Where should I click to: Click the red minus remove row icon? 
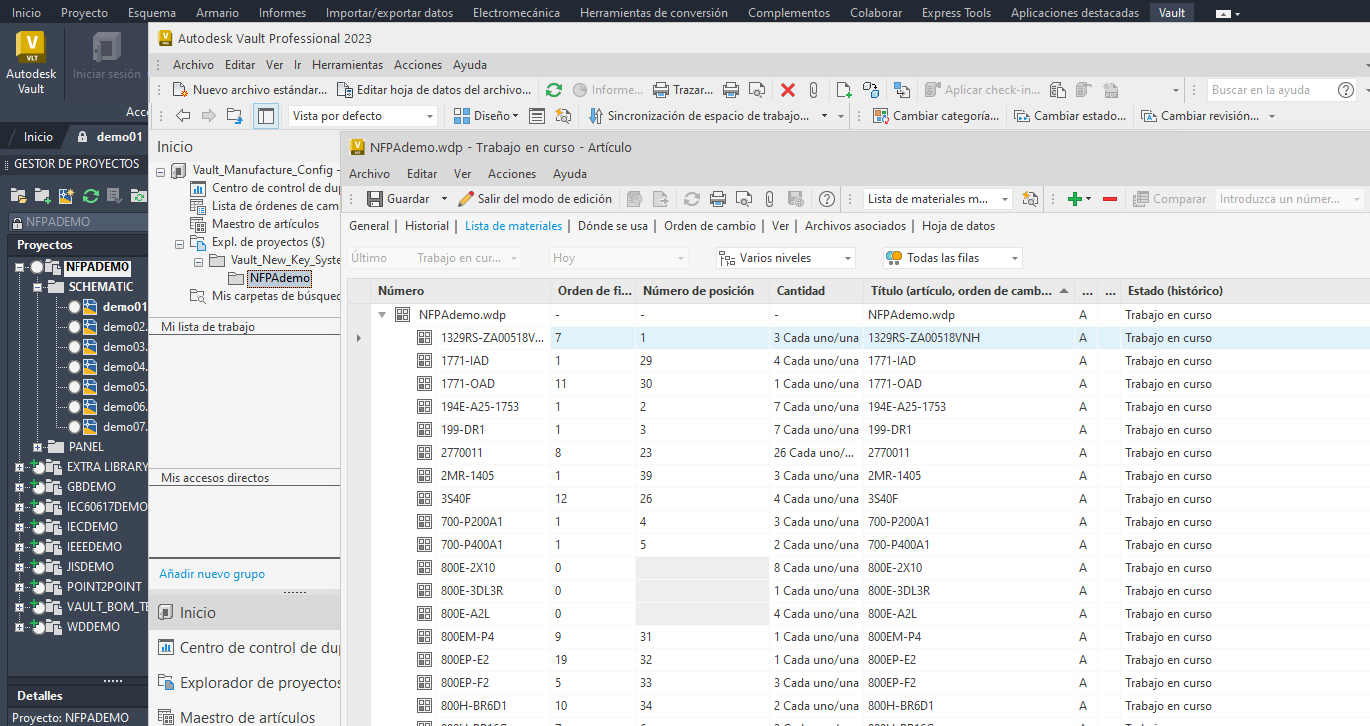pos(1110,199)
